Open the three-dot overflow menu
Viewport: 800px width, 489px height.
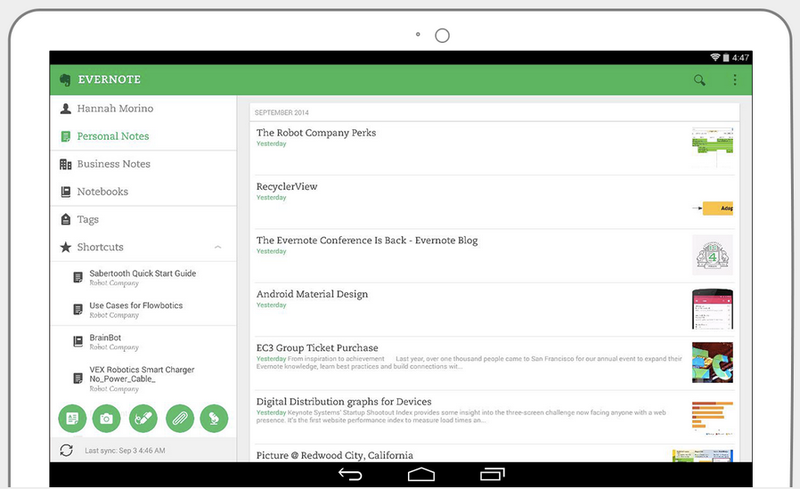click(735, 79)
